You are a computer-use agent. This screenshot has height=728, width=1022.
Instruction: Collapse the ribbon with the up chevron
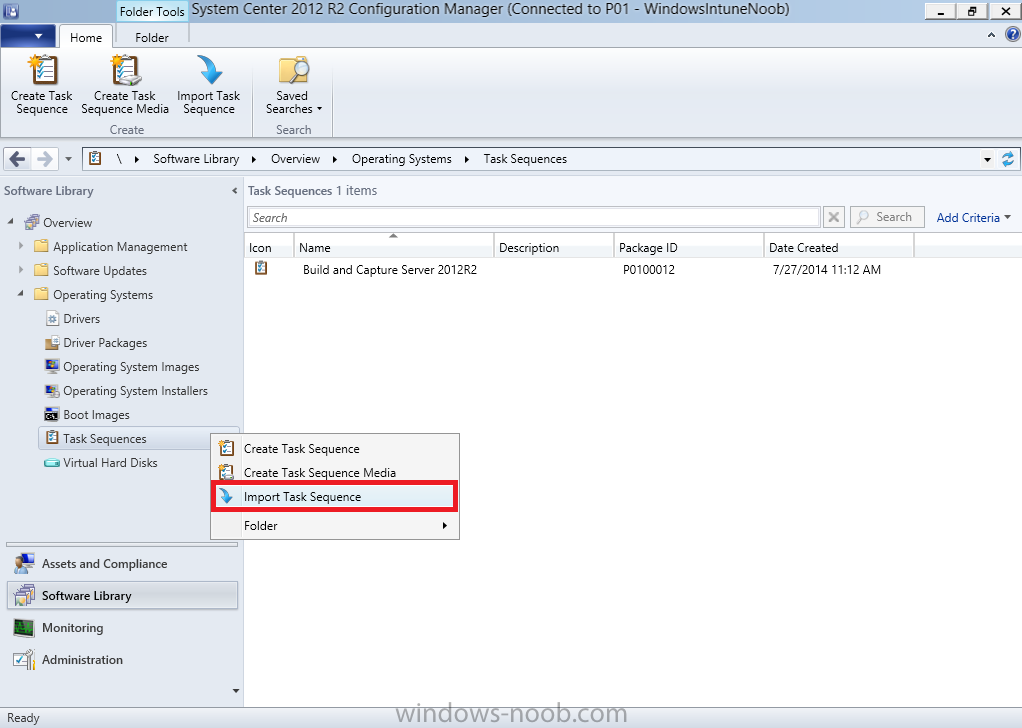coord(991,35)
